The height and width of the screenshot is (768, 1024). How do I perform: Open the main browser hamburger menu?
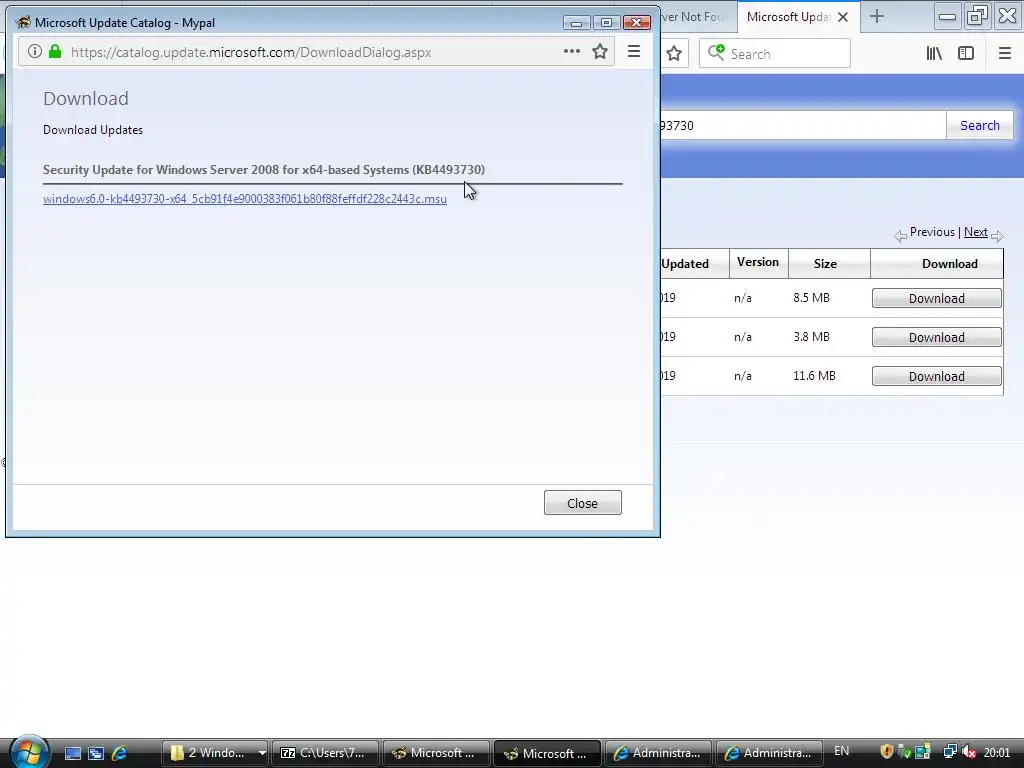1005,54
